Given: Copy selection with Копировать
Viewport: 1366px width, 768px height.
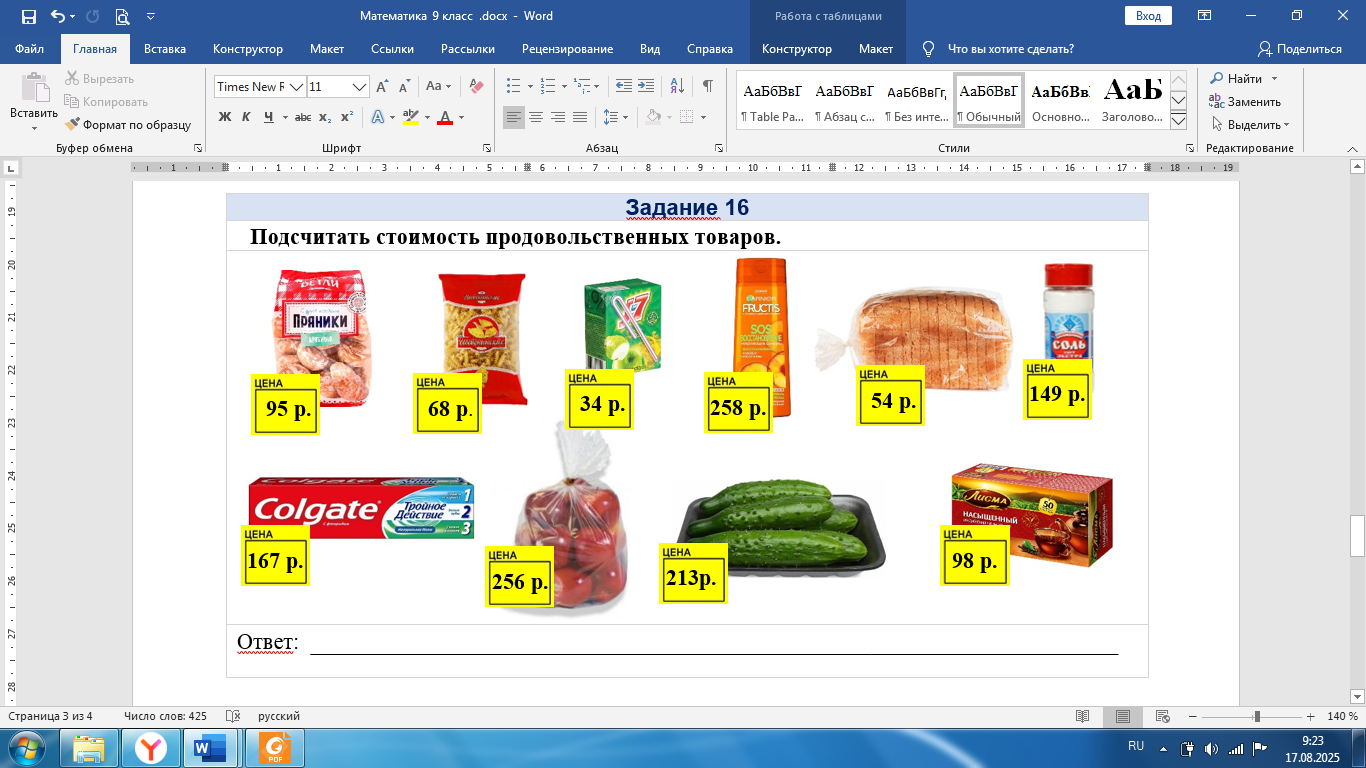Looking at the screenshot, I should click(106, 102).
